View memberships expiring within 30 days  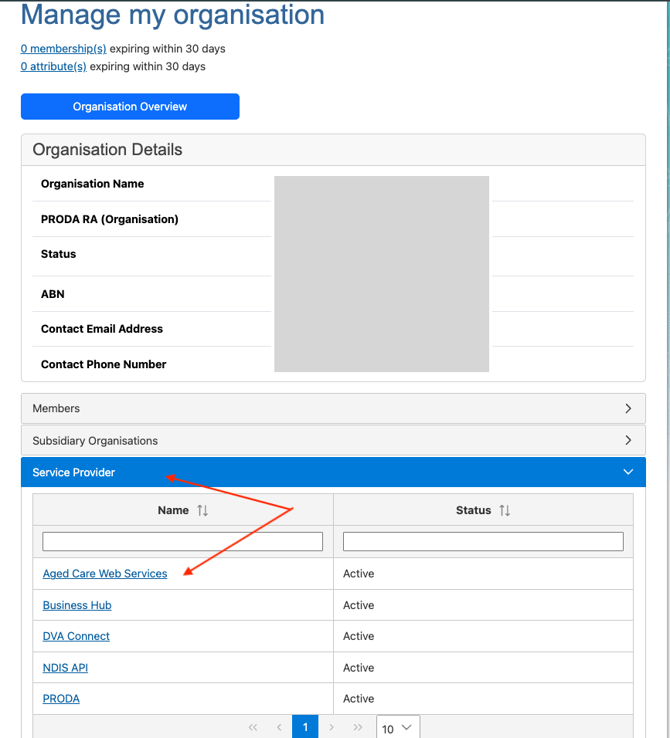tap(63, 48)
